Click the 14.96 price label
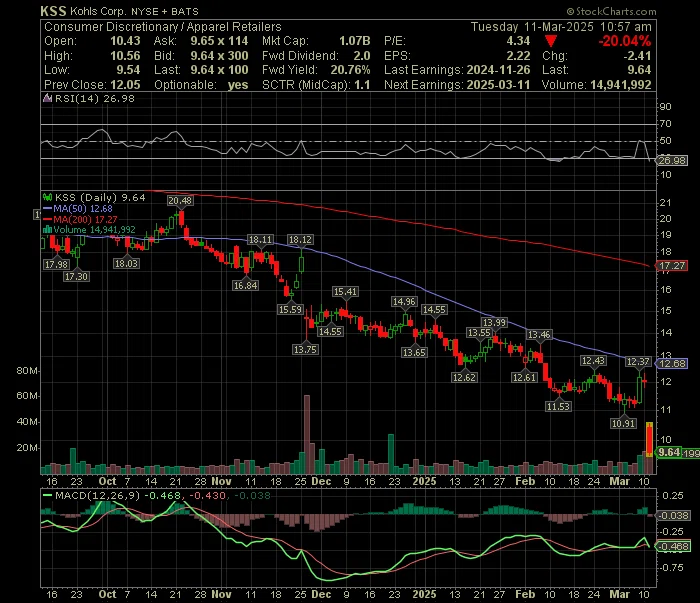This screenshot has width=700, height=603. 404,302
